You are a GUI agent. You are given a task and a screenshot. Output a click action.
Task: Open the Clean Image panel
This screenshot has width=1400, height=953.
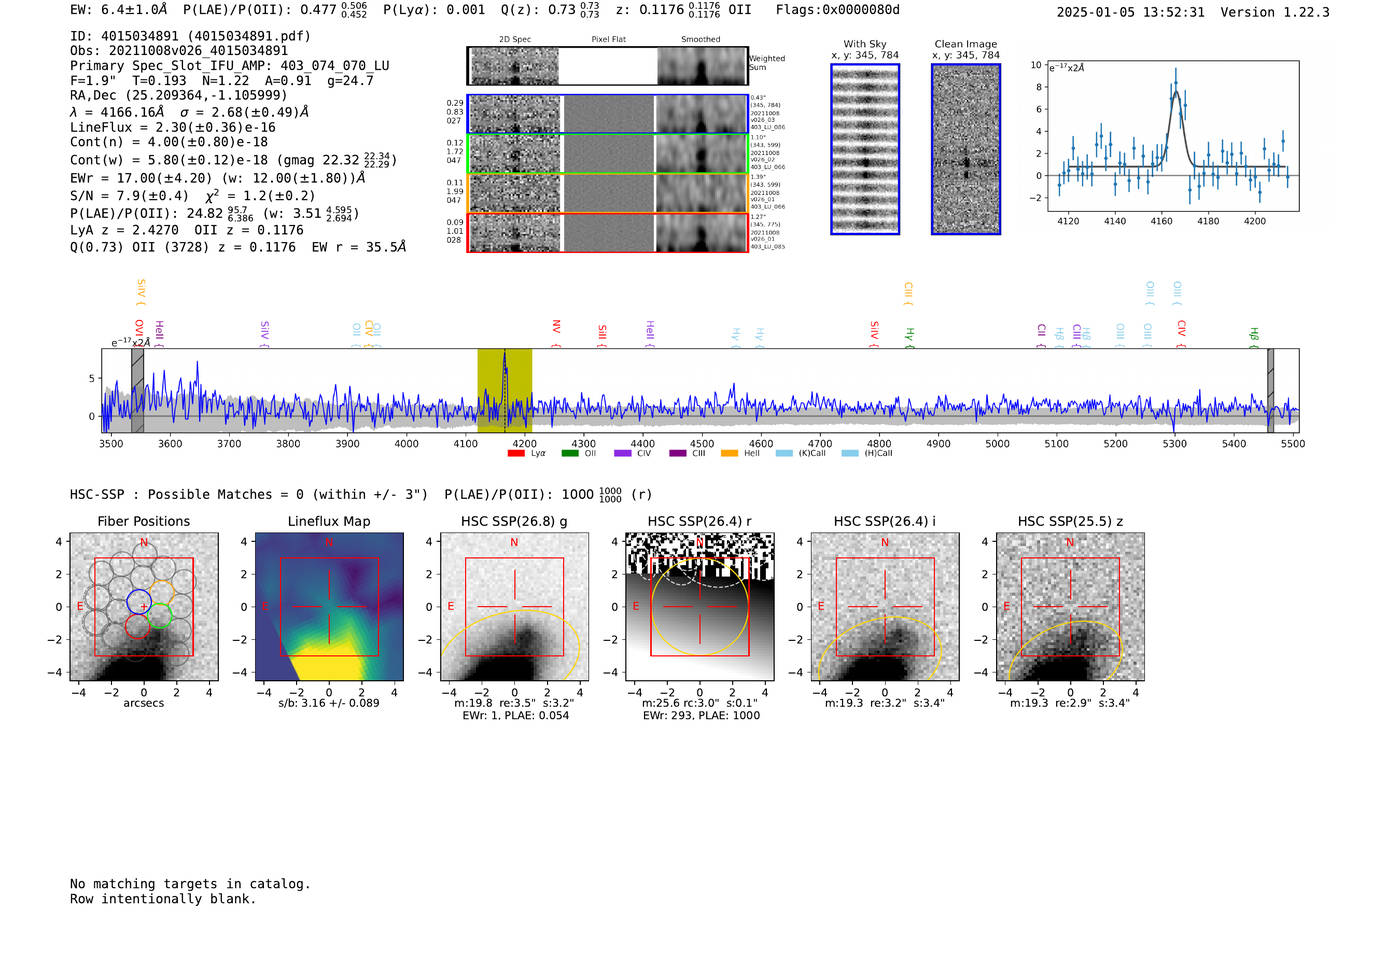tap(966, 149)
